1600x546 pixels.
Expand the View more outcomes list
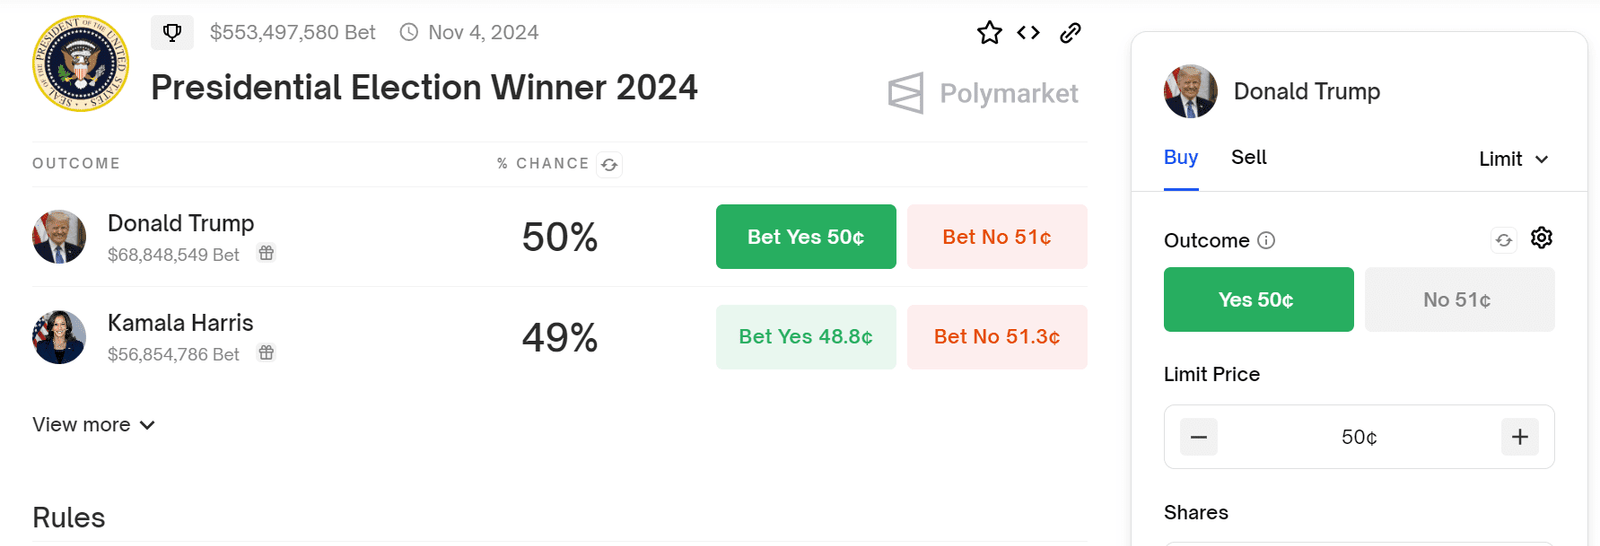coord(94,425)
